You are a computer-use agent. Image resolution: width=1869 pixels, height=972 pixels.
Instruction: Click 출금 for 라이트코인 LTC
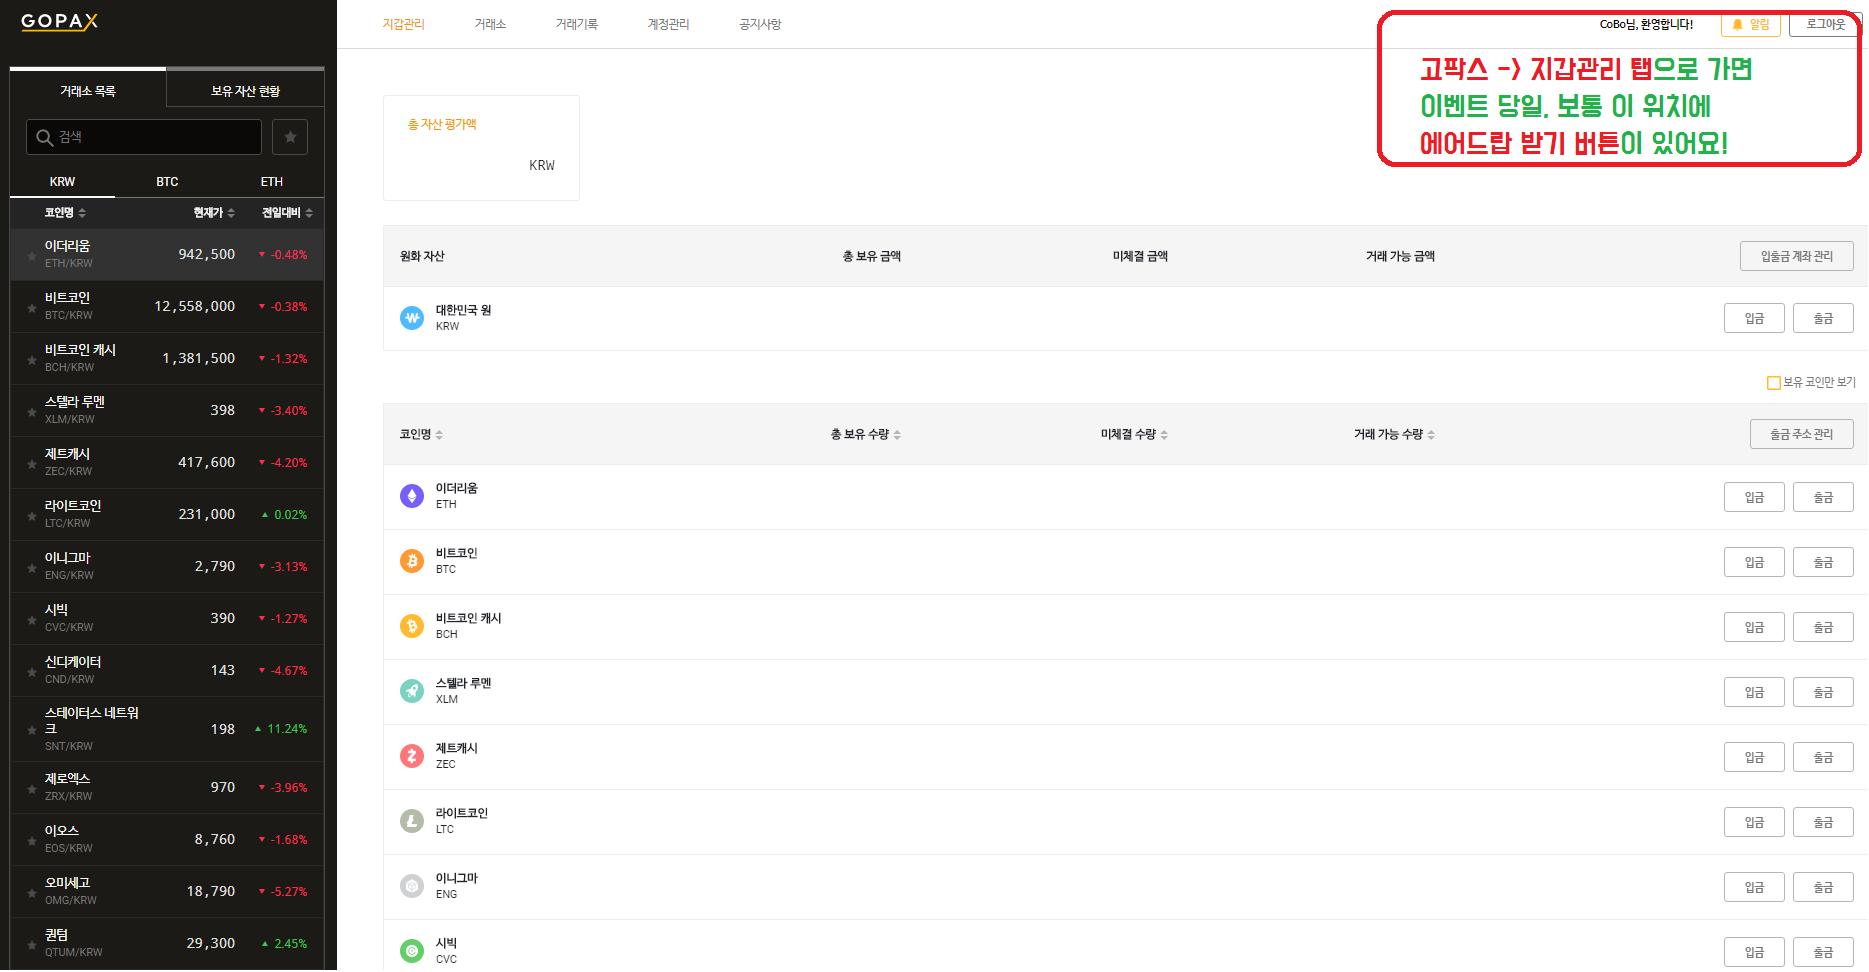[1823, 822]
